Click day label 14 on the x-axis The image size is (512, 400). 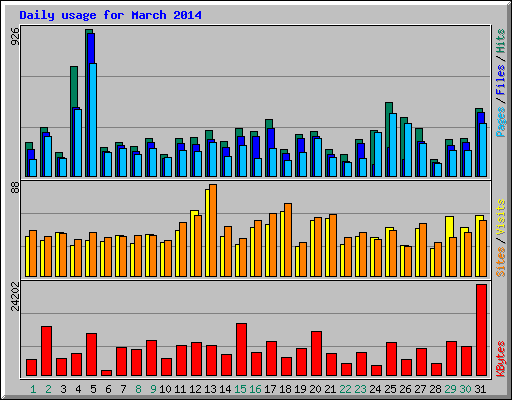point(225,389)
